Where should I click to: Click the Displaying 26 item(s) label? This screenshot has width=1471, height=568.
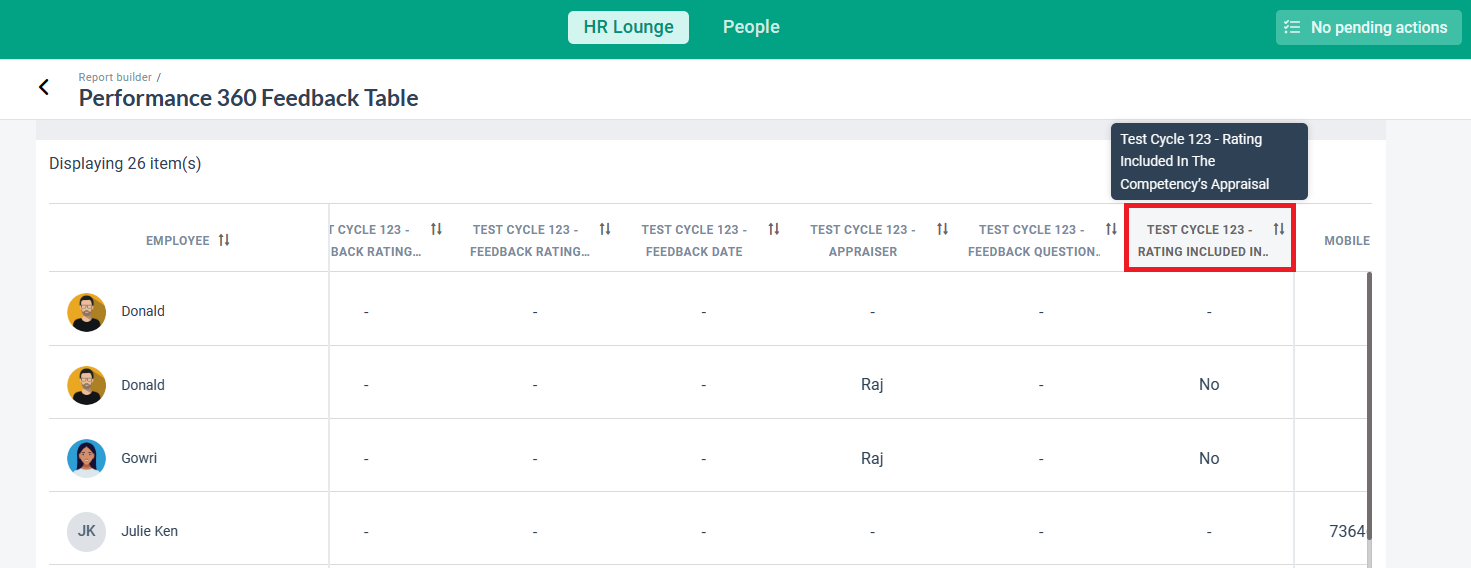pyautogui.click(x=125, y=163)
